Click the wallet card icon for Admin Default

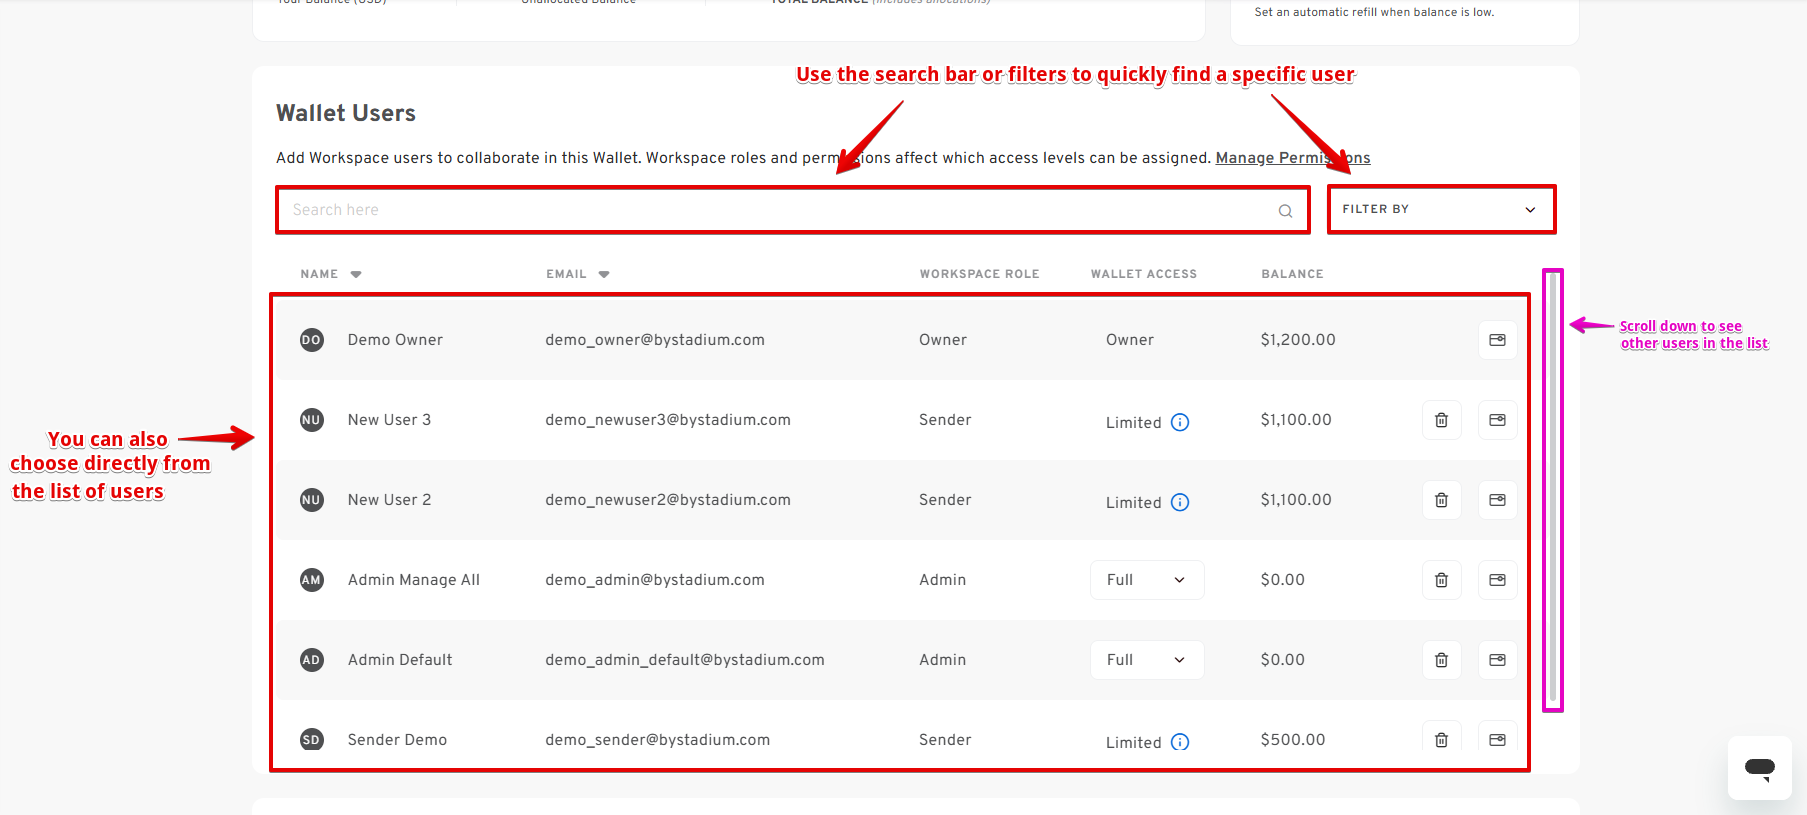[1497, 660]
